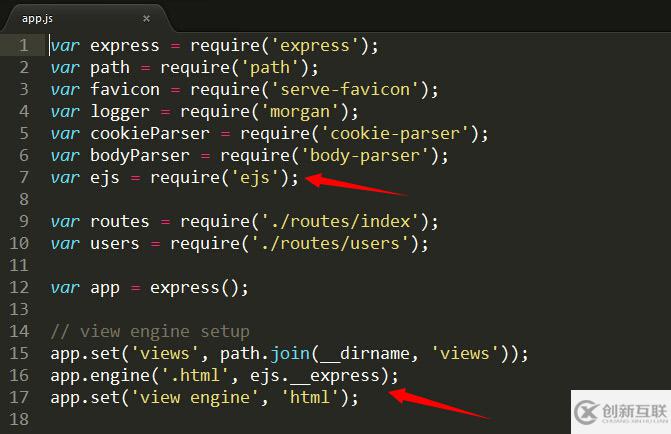This screenshot has width=671, height=434.
Task: Click line number 14 in gutter
Action: [x=19, y=331]
